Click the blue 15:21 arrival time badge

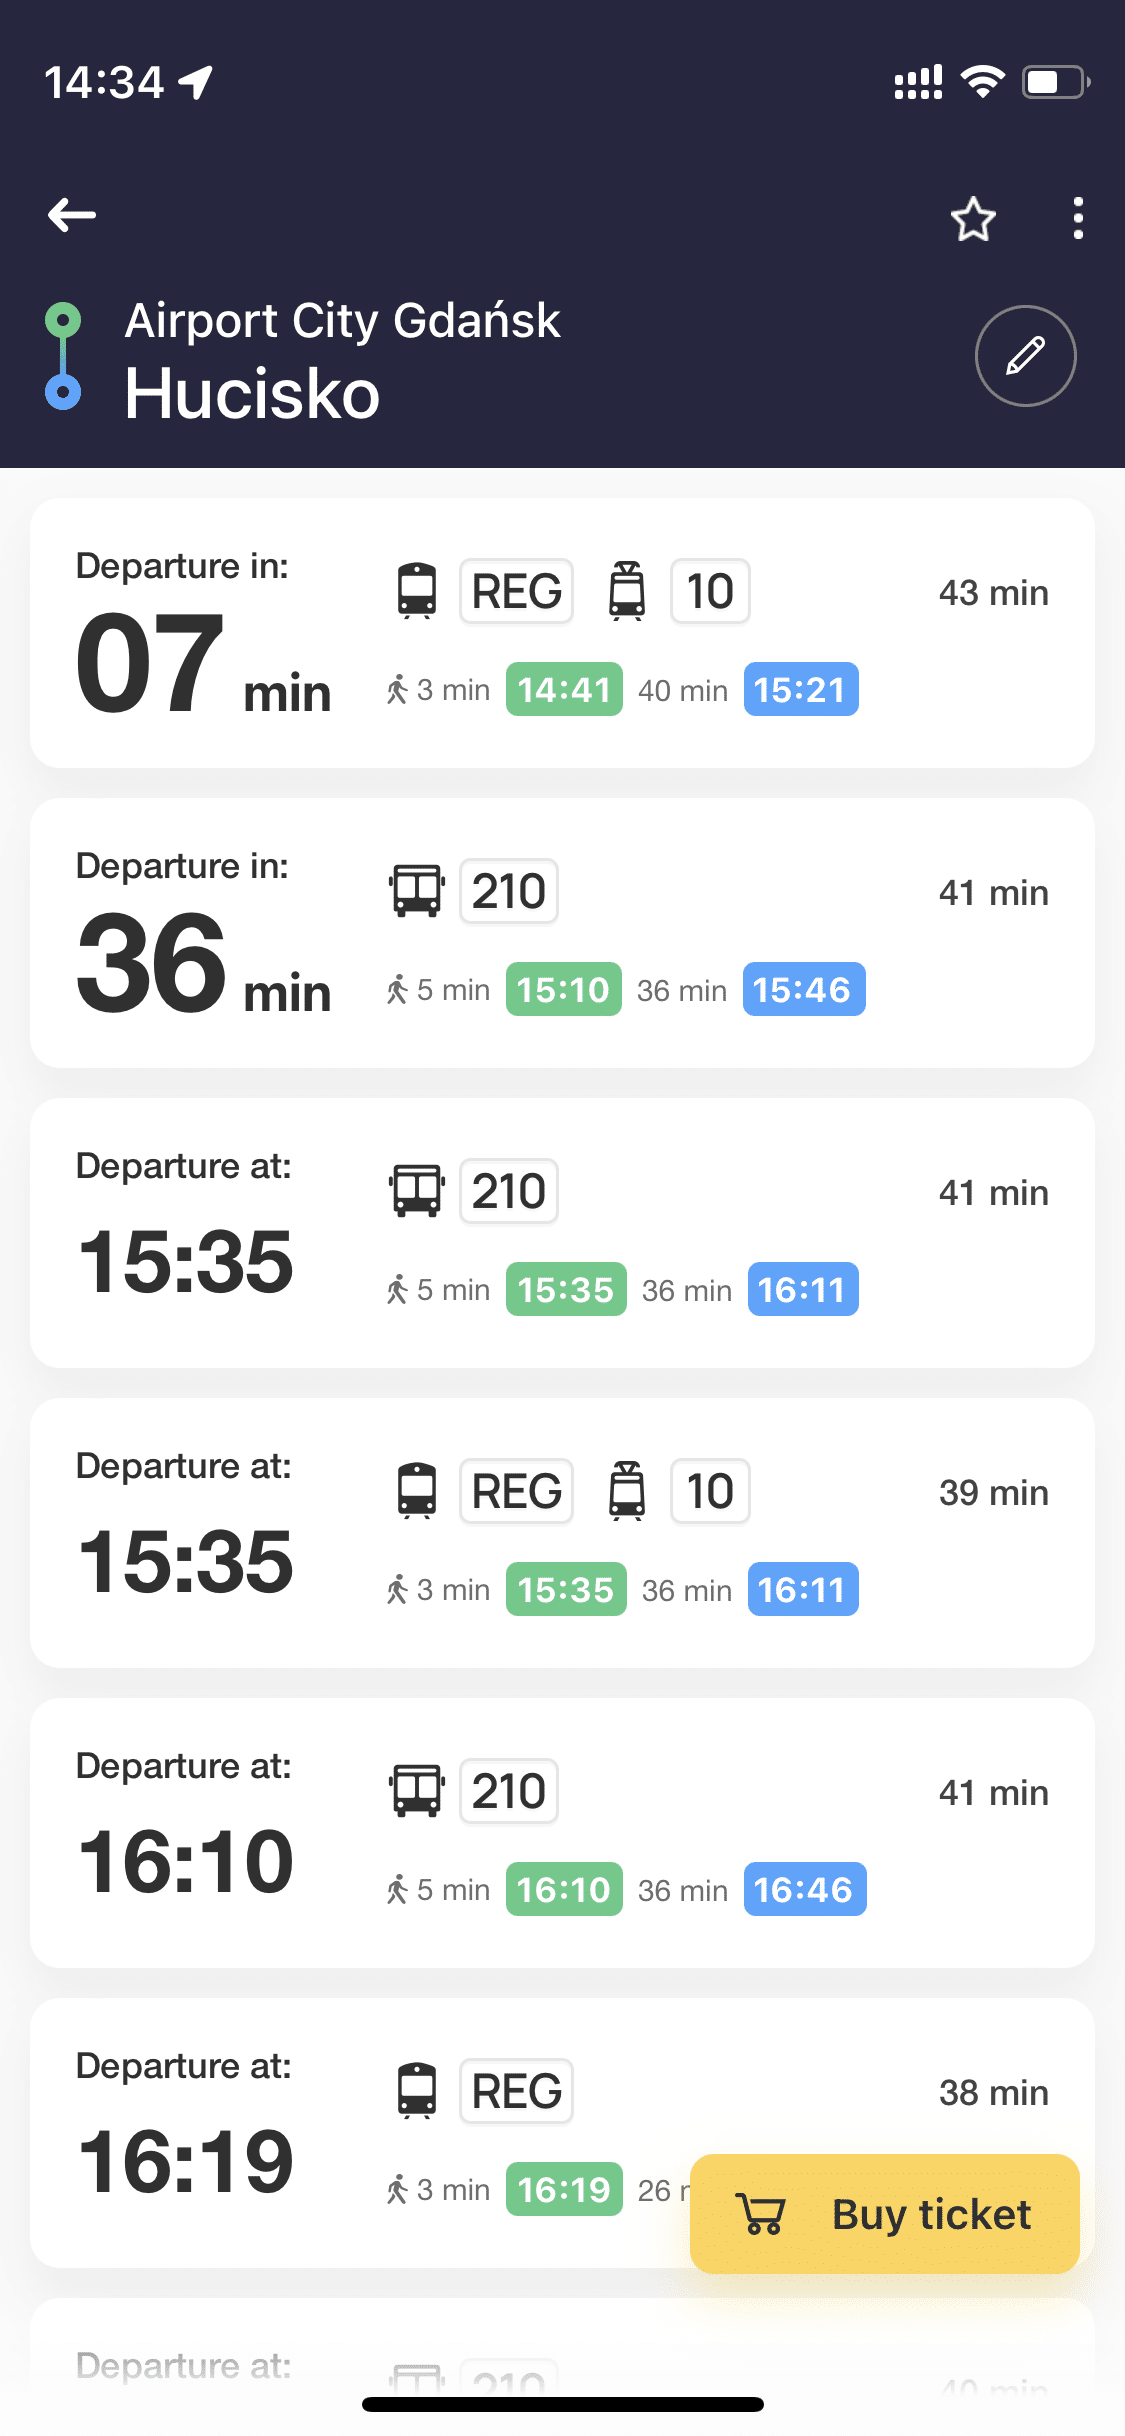point(800,690)
